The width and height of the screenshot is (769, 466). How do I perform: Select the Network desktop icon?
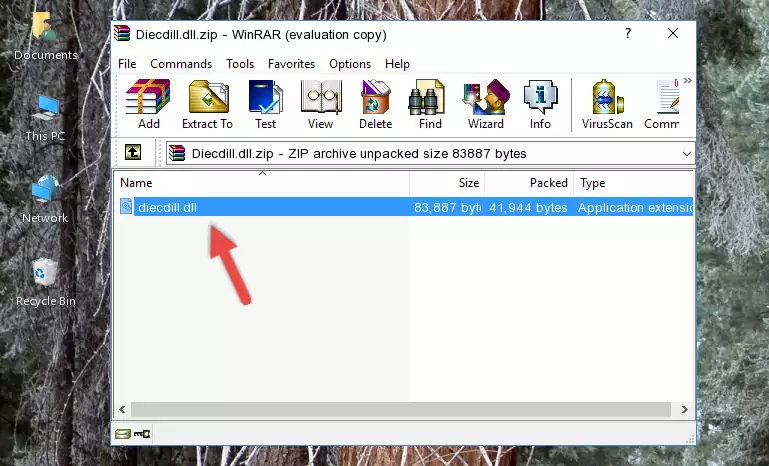tap(45, 200)
